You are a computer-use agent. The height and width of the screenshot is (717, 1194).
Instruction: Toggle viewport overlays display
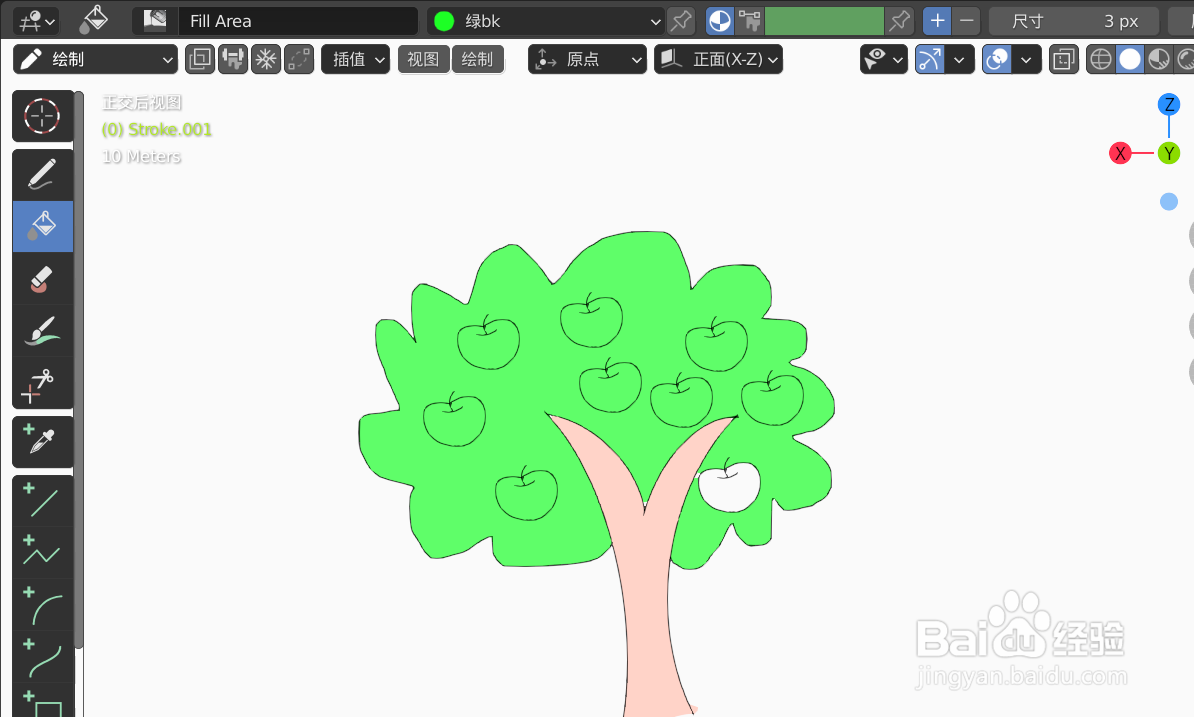(x=997, y=59)
